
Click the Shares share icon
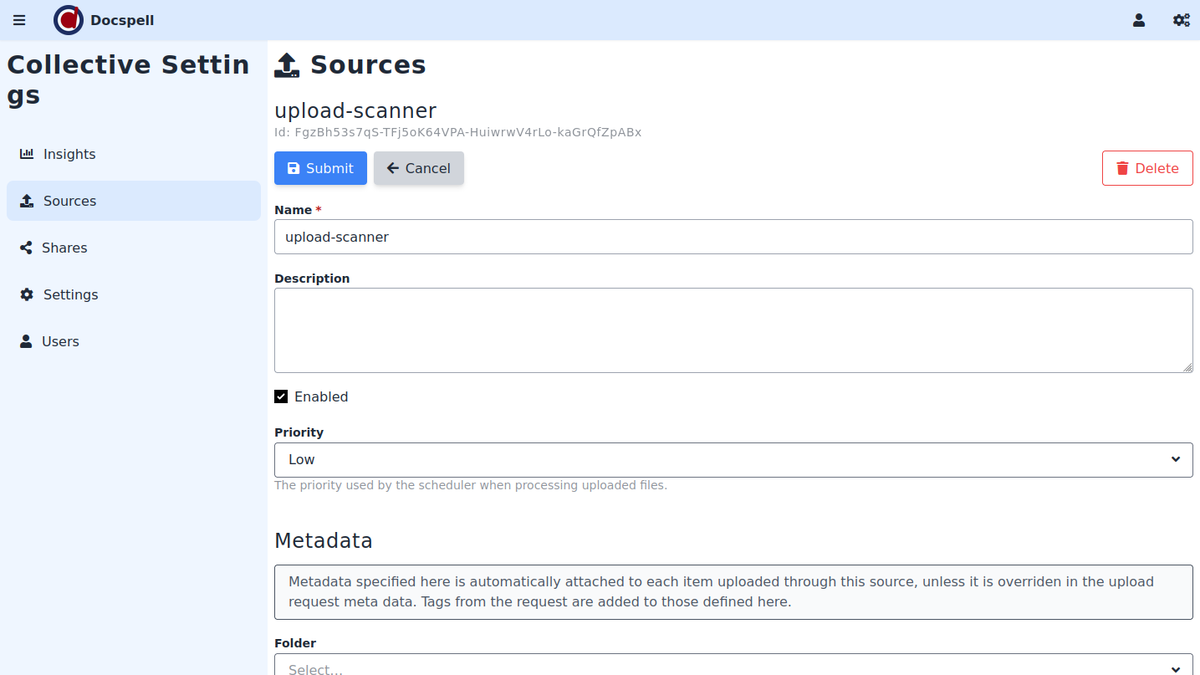26,248
